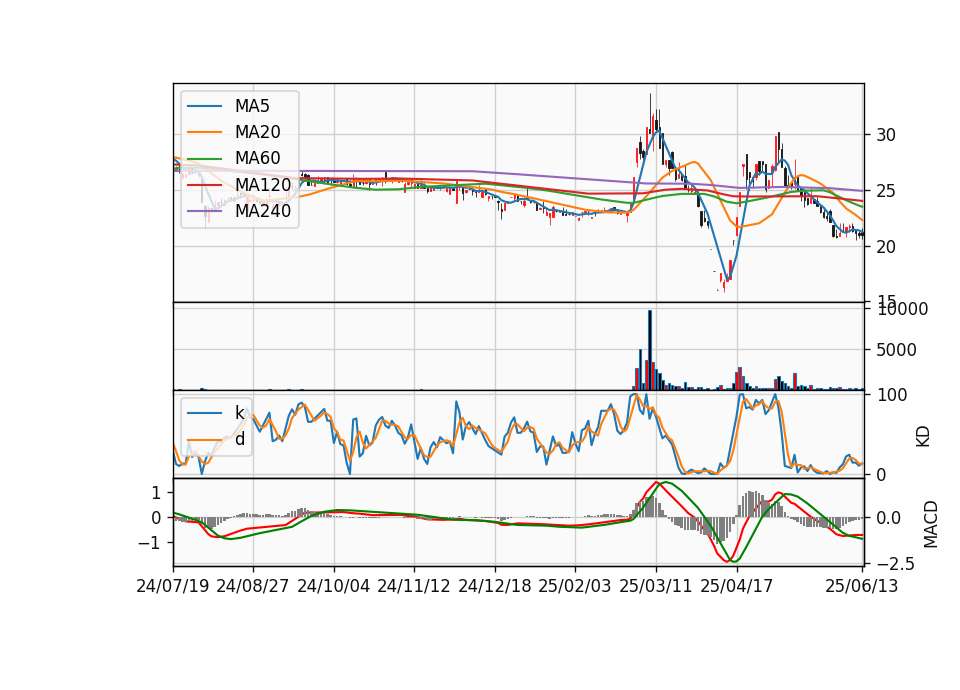
Task: Click the 24/07/19 date axis label
Action: 173,586
